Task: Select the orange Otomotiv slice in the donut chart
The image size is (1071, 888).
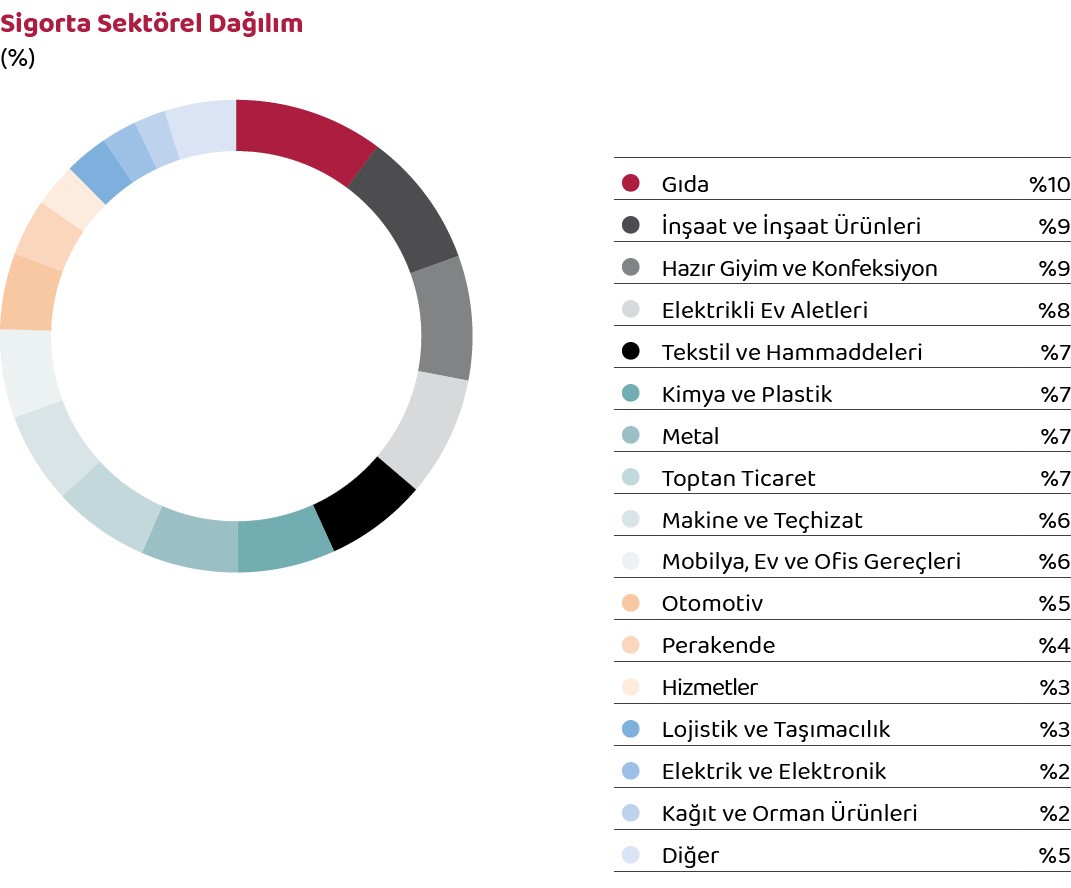Action: tap(27, 293)
